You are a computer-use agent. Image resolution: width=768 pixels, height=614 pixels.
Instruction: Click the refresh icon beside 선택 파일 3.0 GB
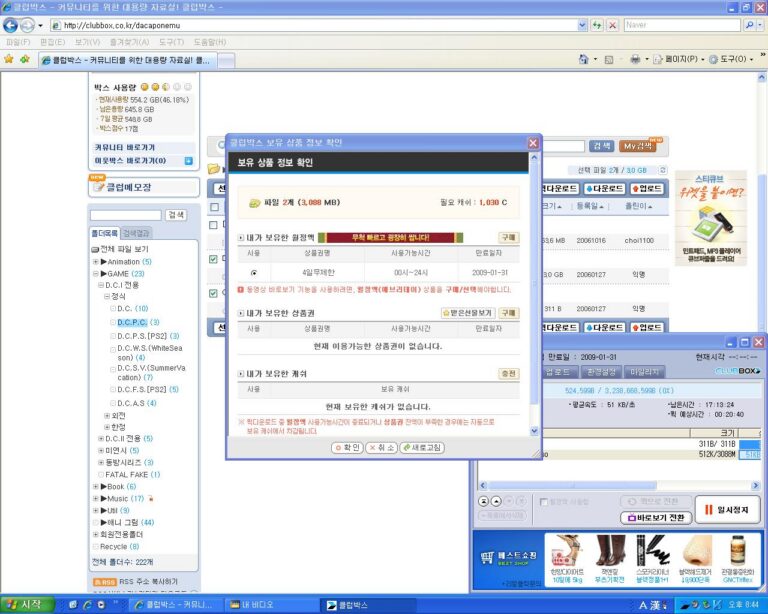662,170
